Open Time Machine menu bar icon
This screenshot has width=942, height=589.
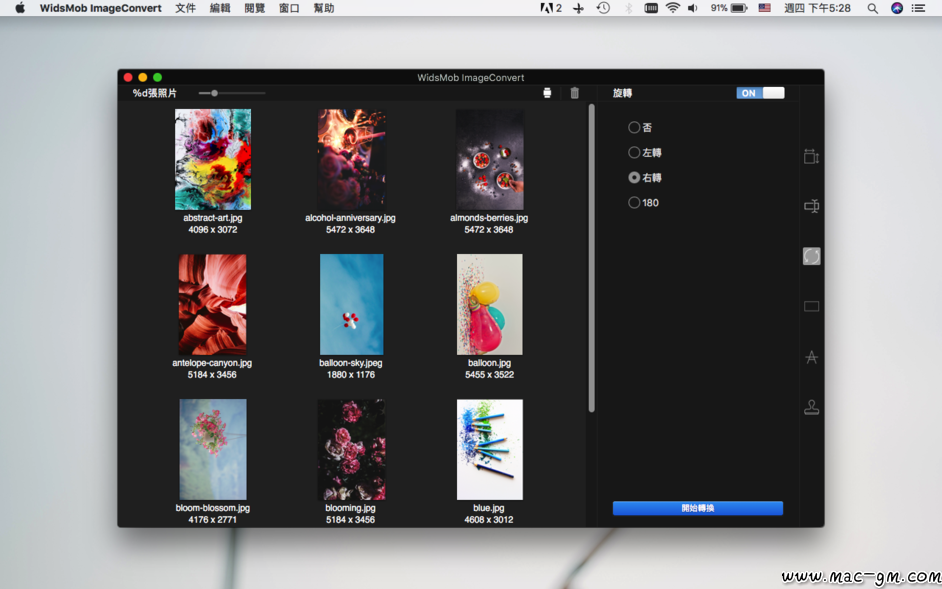[x=603, y=8]
